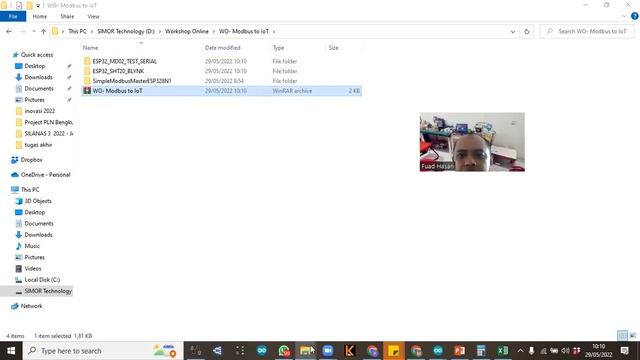Open the Home ribbon tab
This screenshot has height=360, width=640.
click(x=40, y=16)
